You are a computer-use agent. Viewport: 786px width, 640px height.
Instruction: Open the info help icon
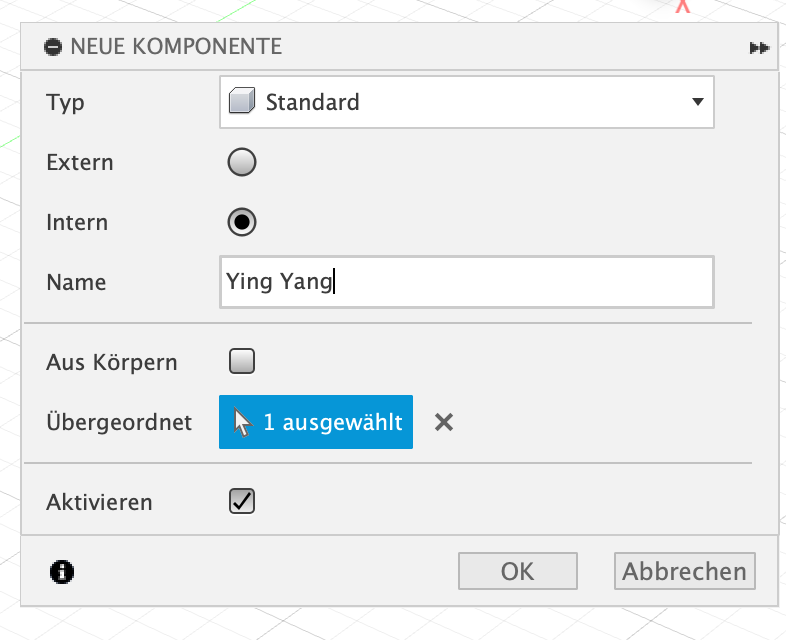61,571
